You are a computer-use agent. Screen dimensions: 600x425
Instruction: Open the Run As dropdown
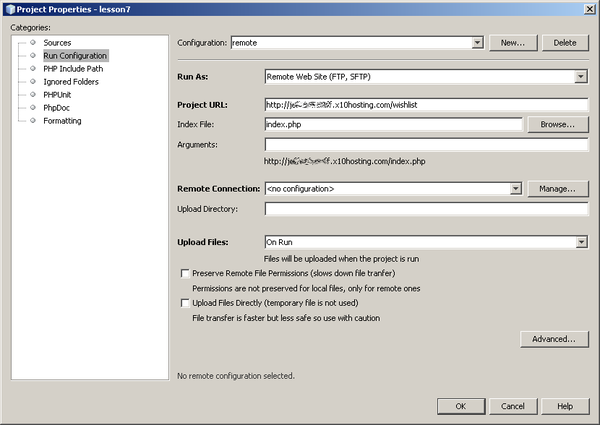[x=580, y=76]
